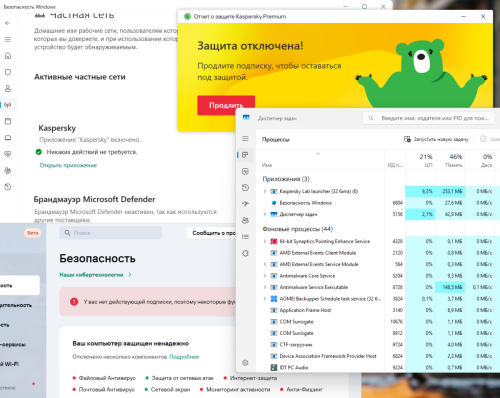Sort processes by Память column header

[x=454, y=160]
